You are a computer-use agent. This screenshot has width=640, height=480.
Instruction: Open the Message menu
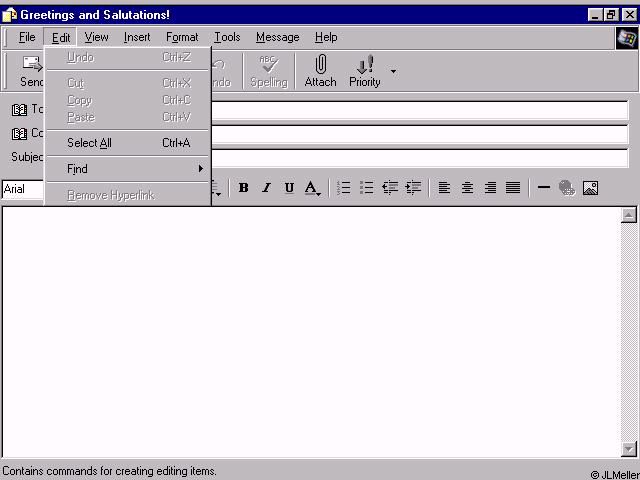278,37
